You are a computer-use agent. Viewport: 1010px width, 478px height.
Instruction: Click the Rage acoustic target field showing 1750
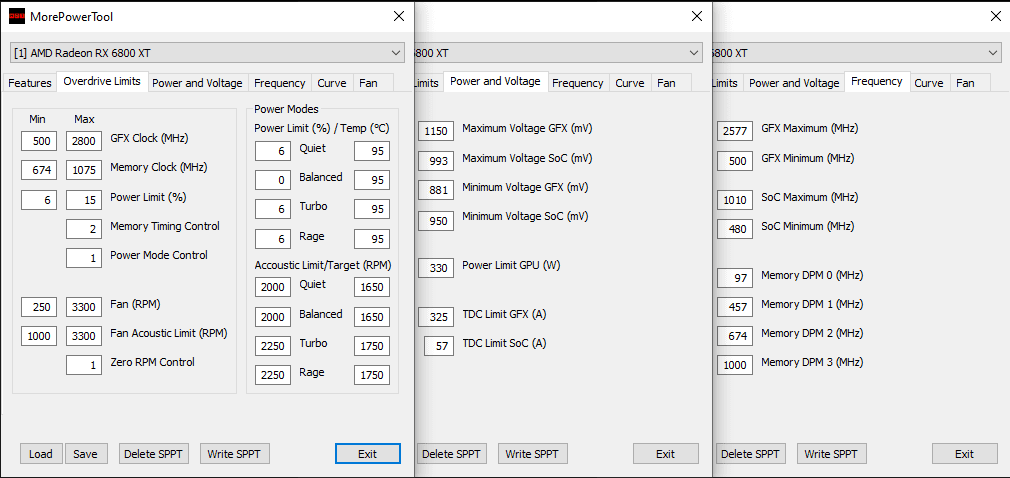[x=372, y=375]
